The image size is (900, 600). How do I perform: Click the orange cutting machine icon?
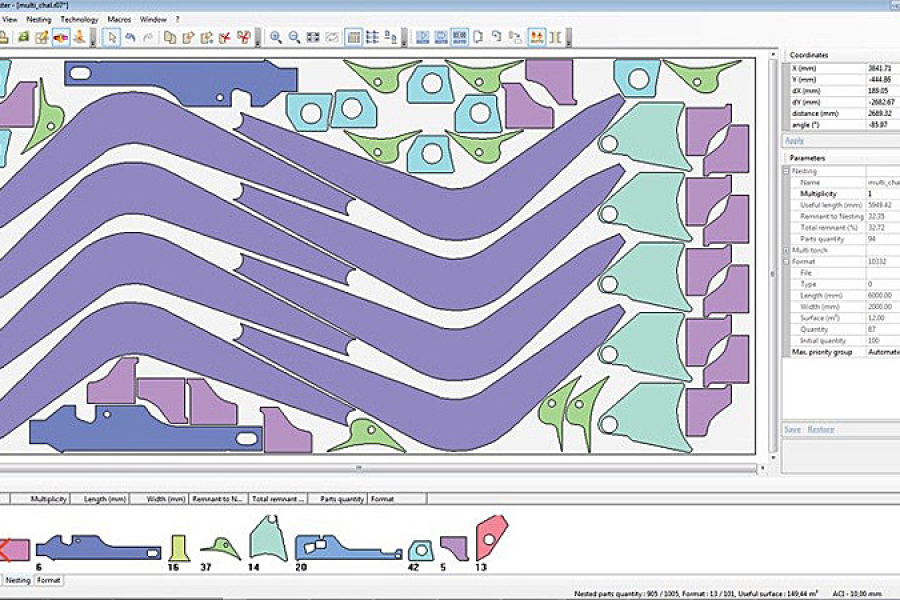click(79, 37)
